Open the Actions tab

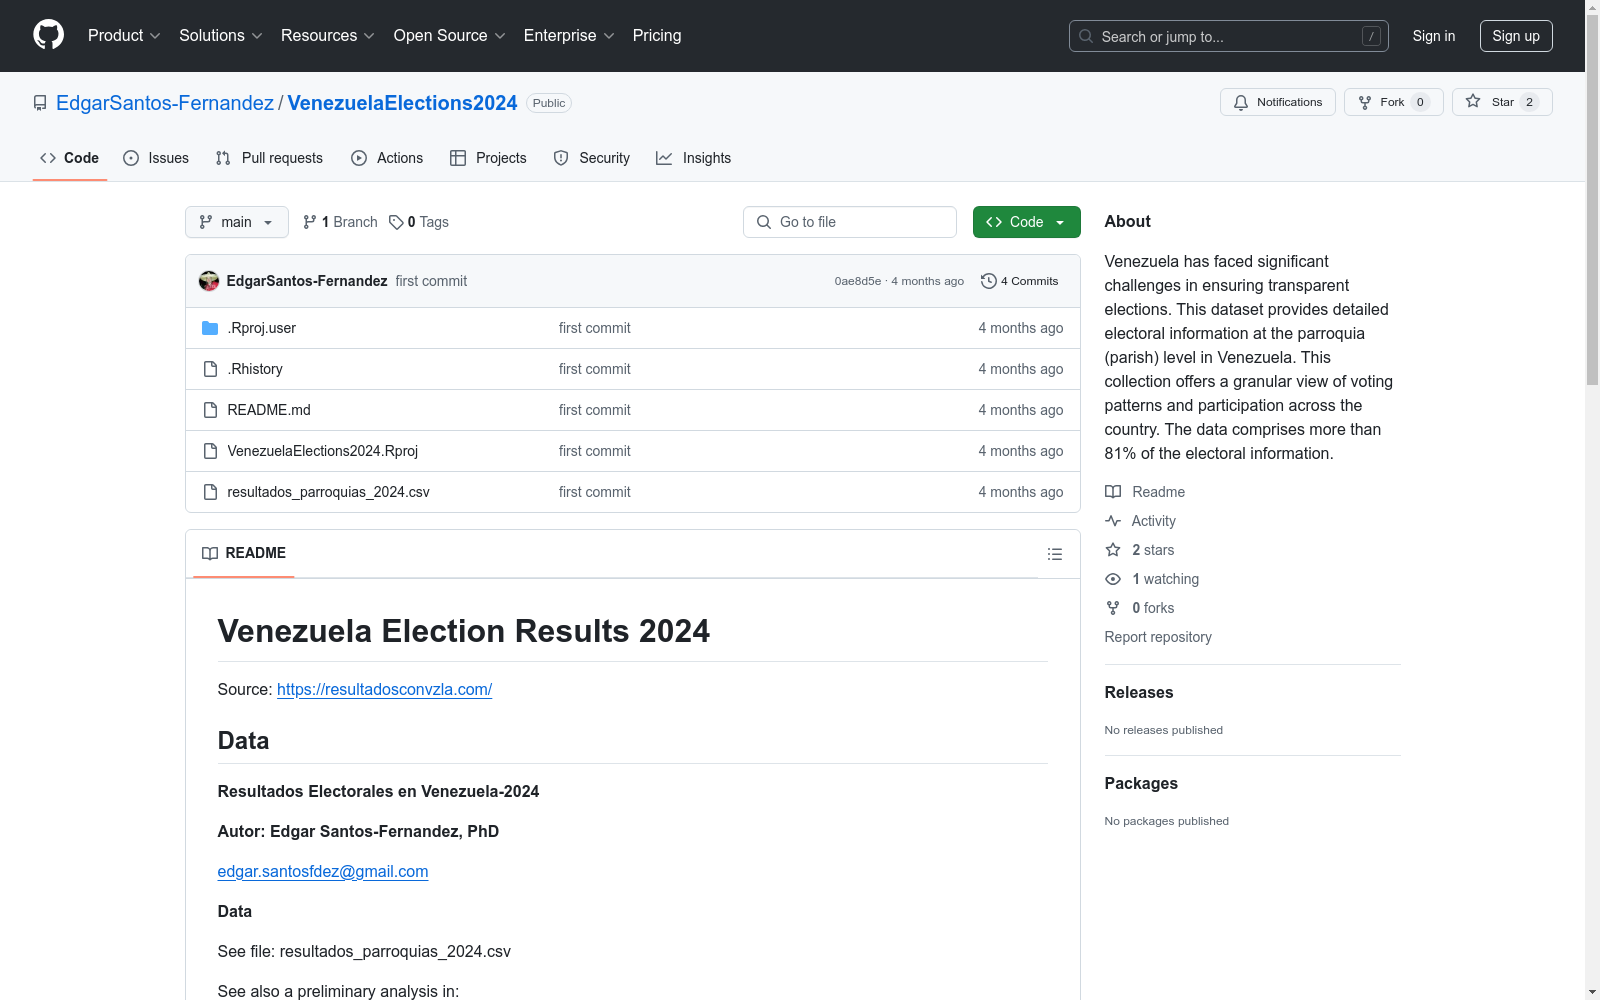[387, 158]
